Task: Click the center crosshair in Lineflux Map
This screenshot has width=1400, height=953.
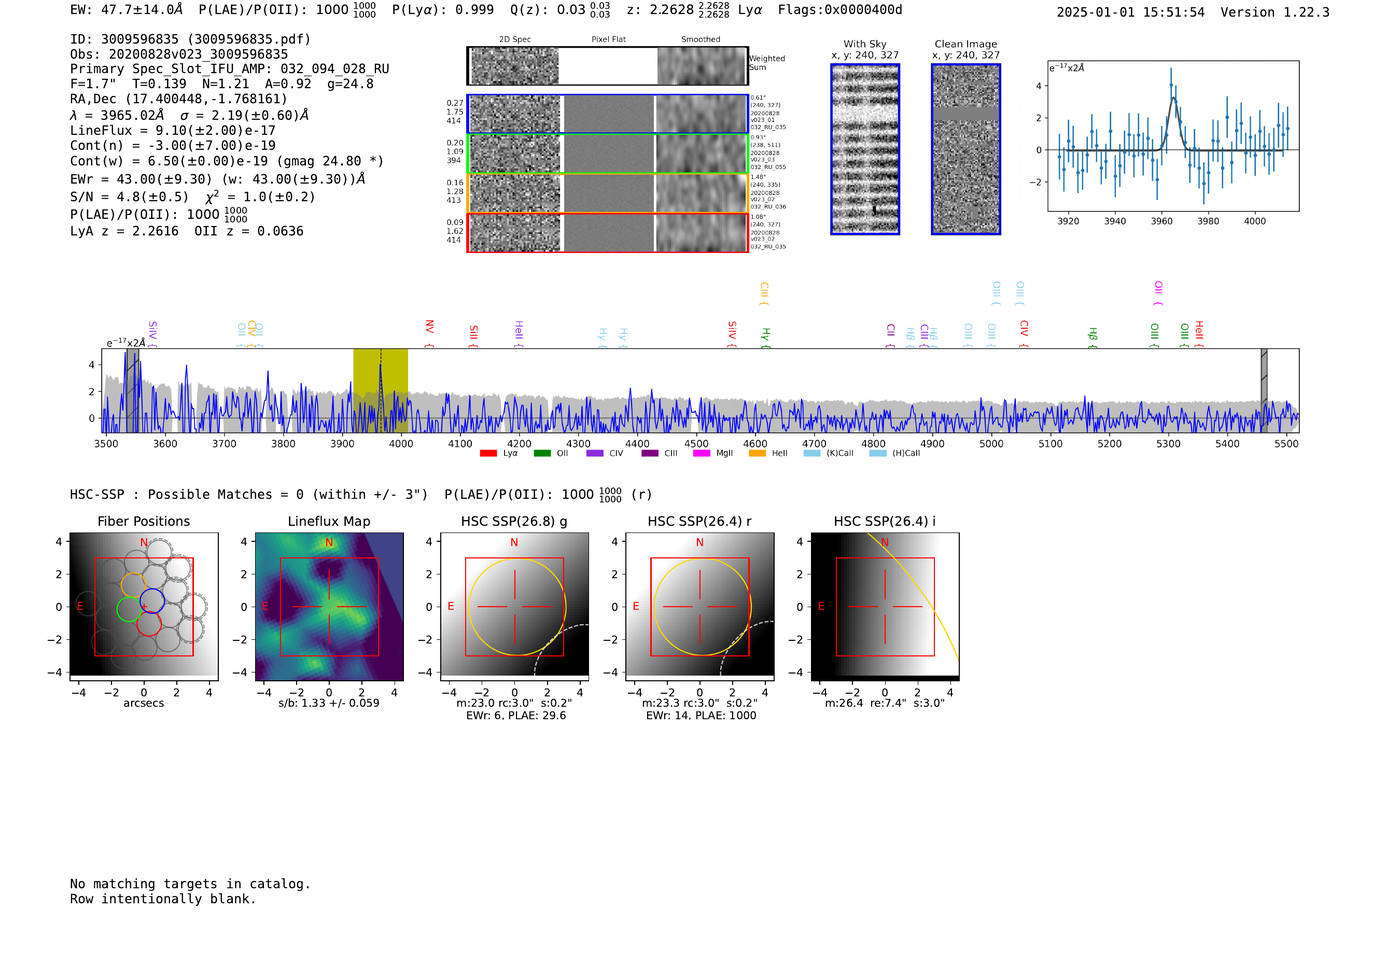Action: (329, 607)
